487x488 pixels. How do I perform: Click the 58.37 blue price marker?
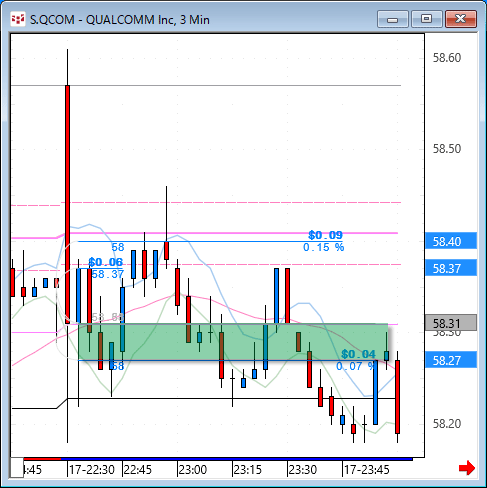pyautogui.click(x=451, y=268)
